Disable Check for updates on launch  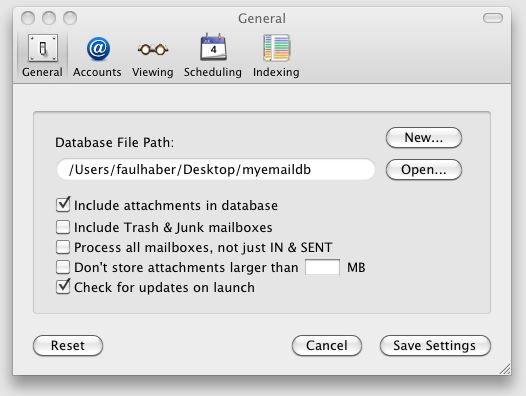click(x=63, y=287)
